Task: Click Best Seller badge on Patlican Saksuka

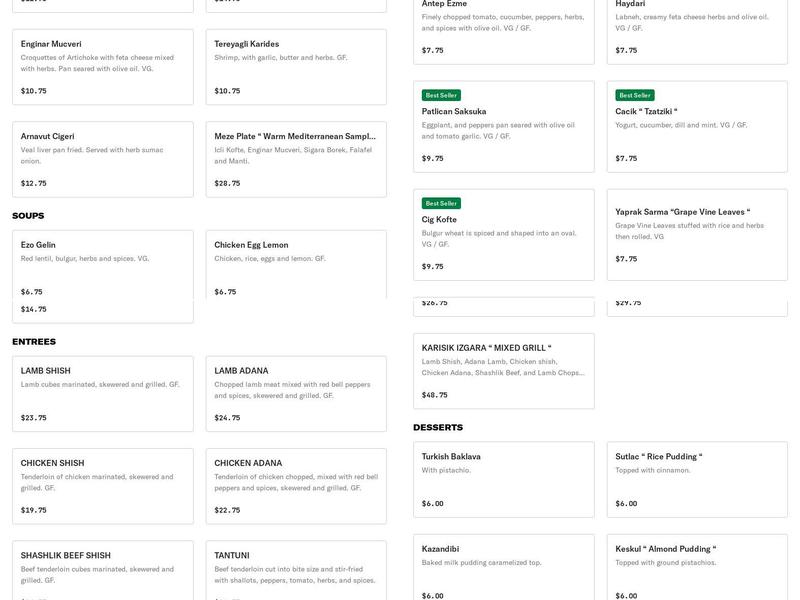Action: pos(441,95)
